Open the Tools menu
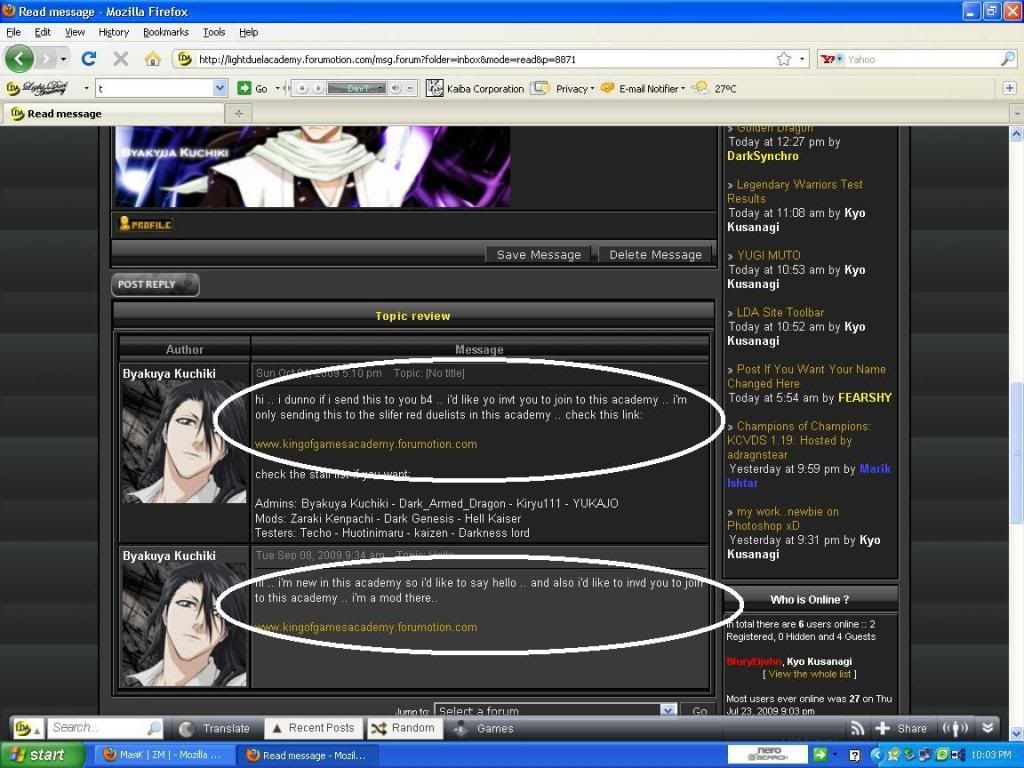The image size is (1024, 768). click(x=214, y=32)
